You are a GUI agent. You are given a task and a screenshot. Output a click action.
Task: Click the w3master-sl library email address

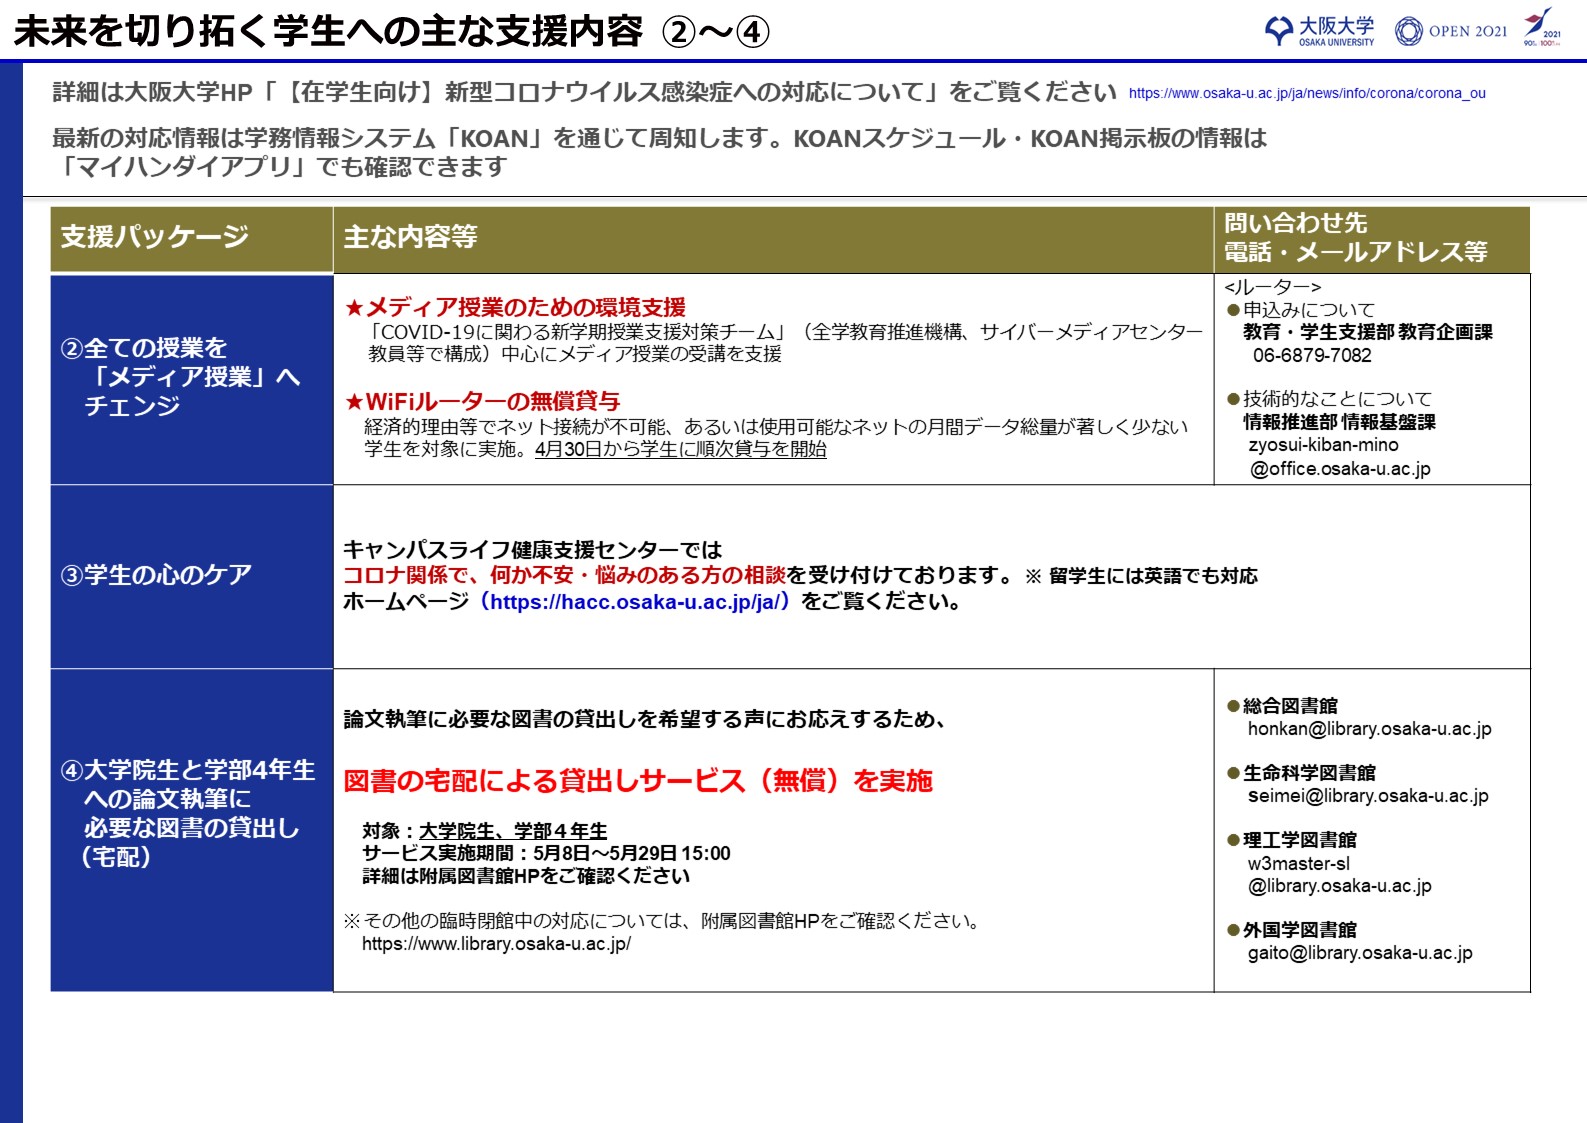pyautogui.click(x=1338, y=875)
